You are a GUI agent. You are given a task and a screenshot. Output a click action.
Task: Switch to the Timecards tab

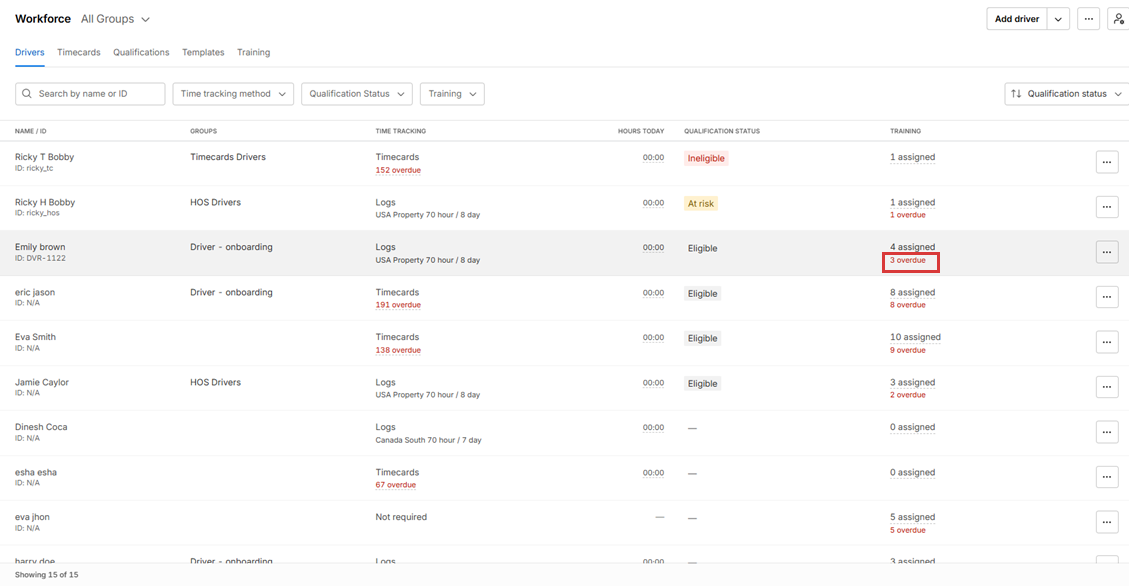point(78,52)
